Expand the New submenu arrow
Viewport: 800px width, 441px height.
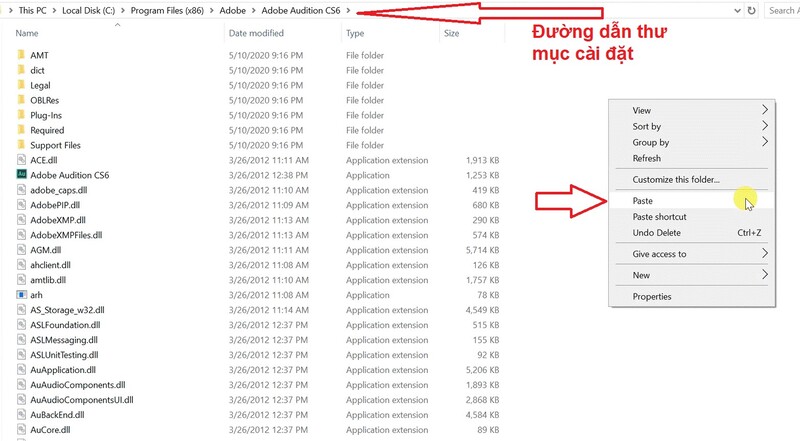click(765, 275)
